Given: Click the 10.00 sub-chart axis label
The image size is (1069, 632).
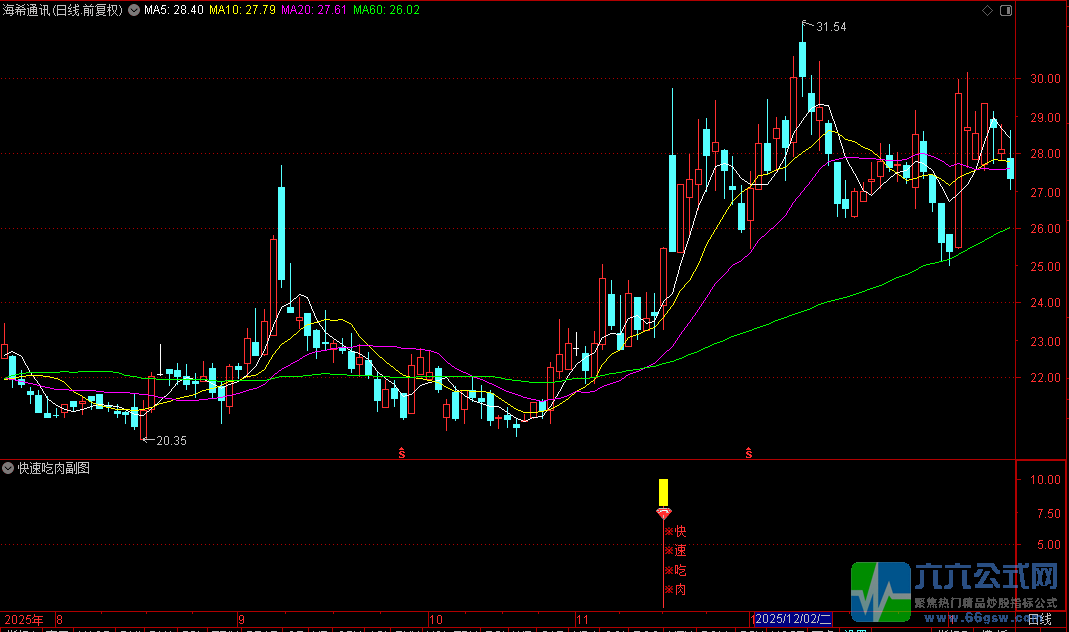Looking at the screenshot, I should point(1045,480).
